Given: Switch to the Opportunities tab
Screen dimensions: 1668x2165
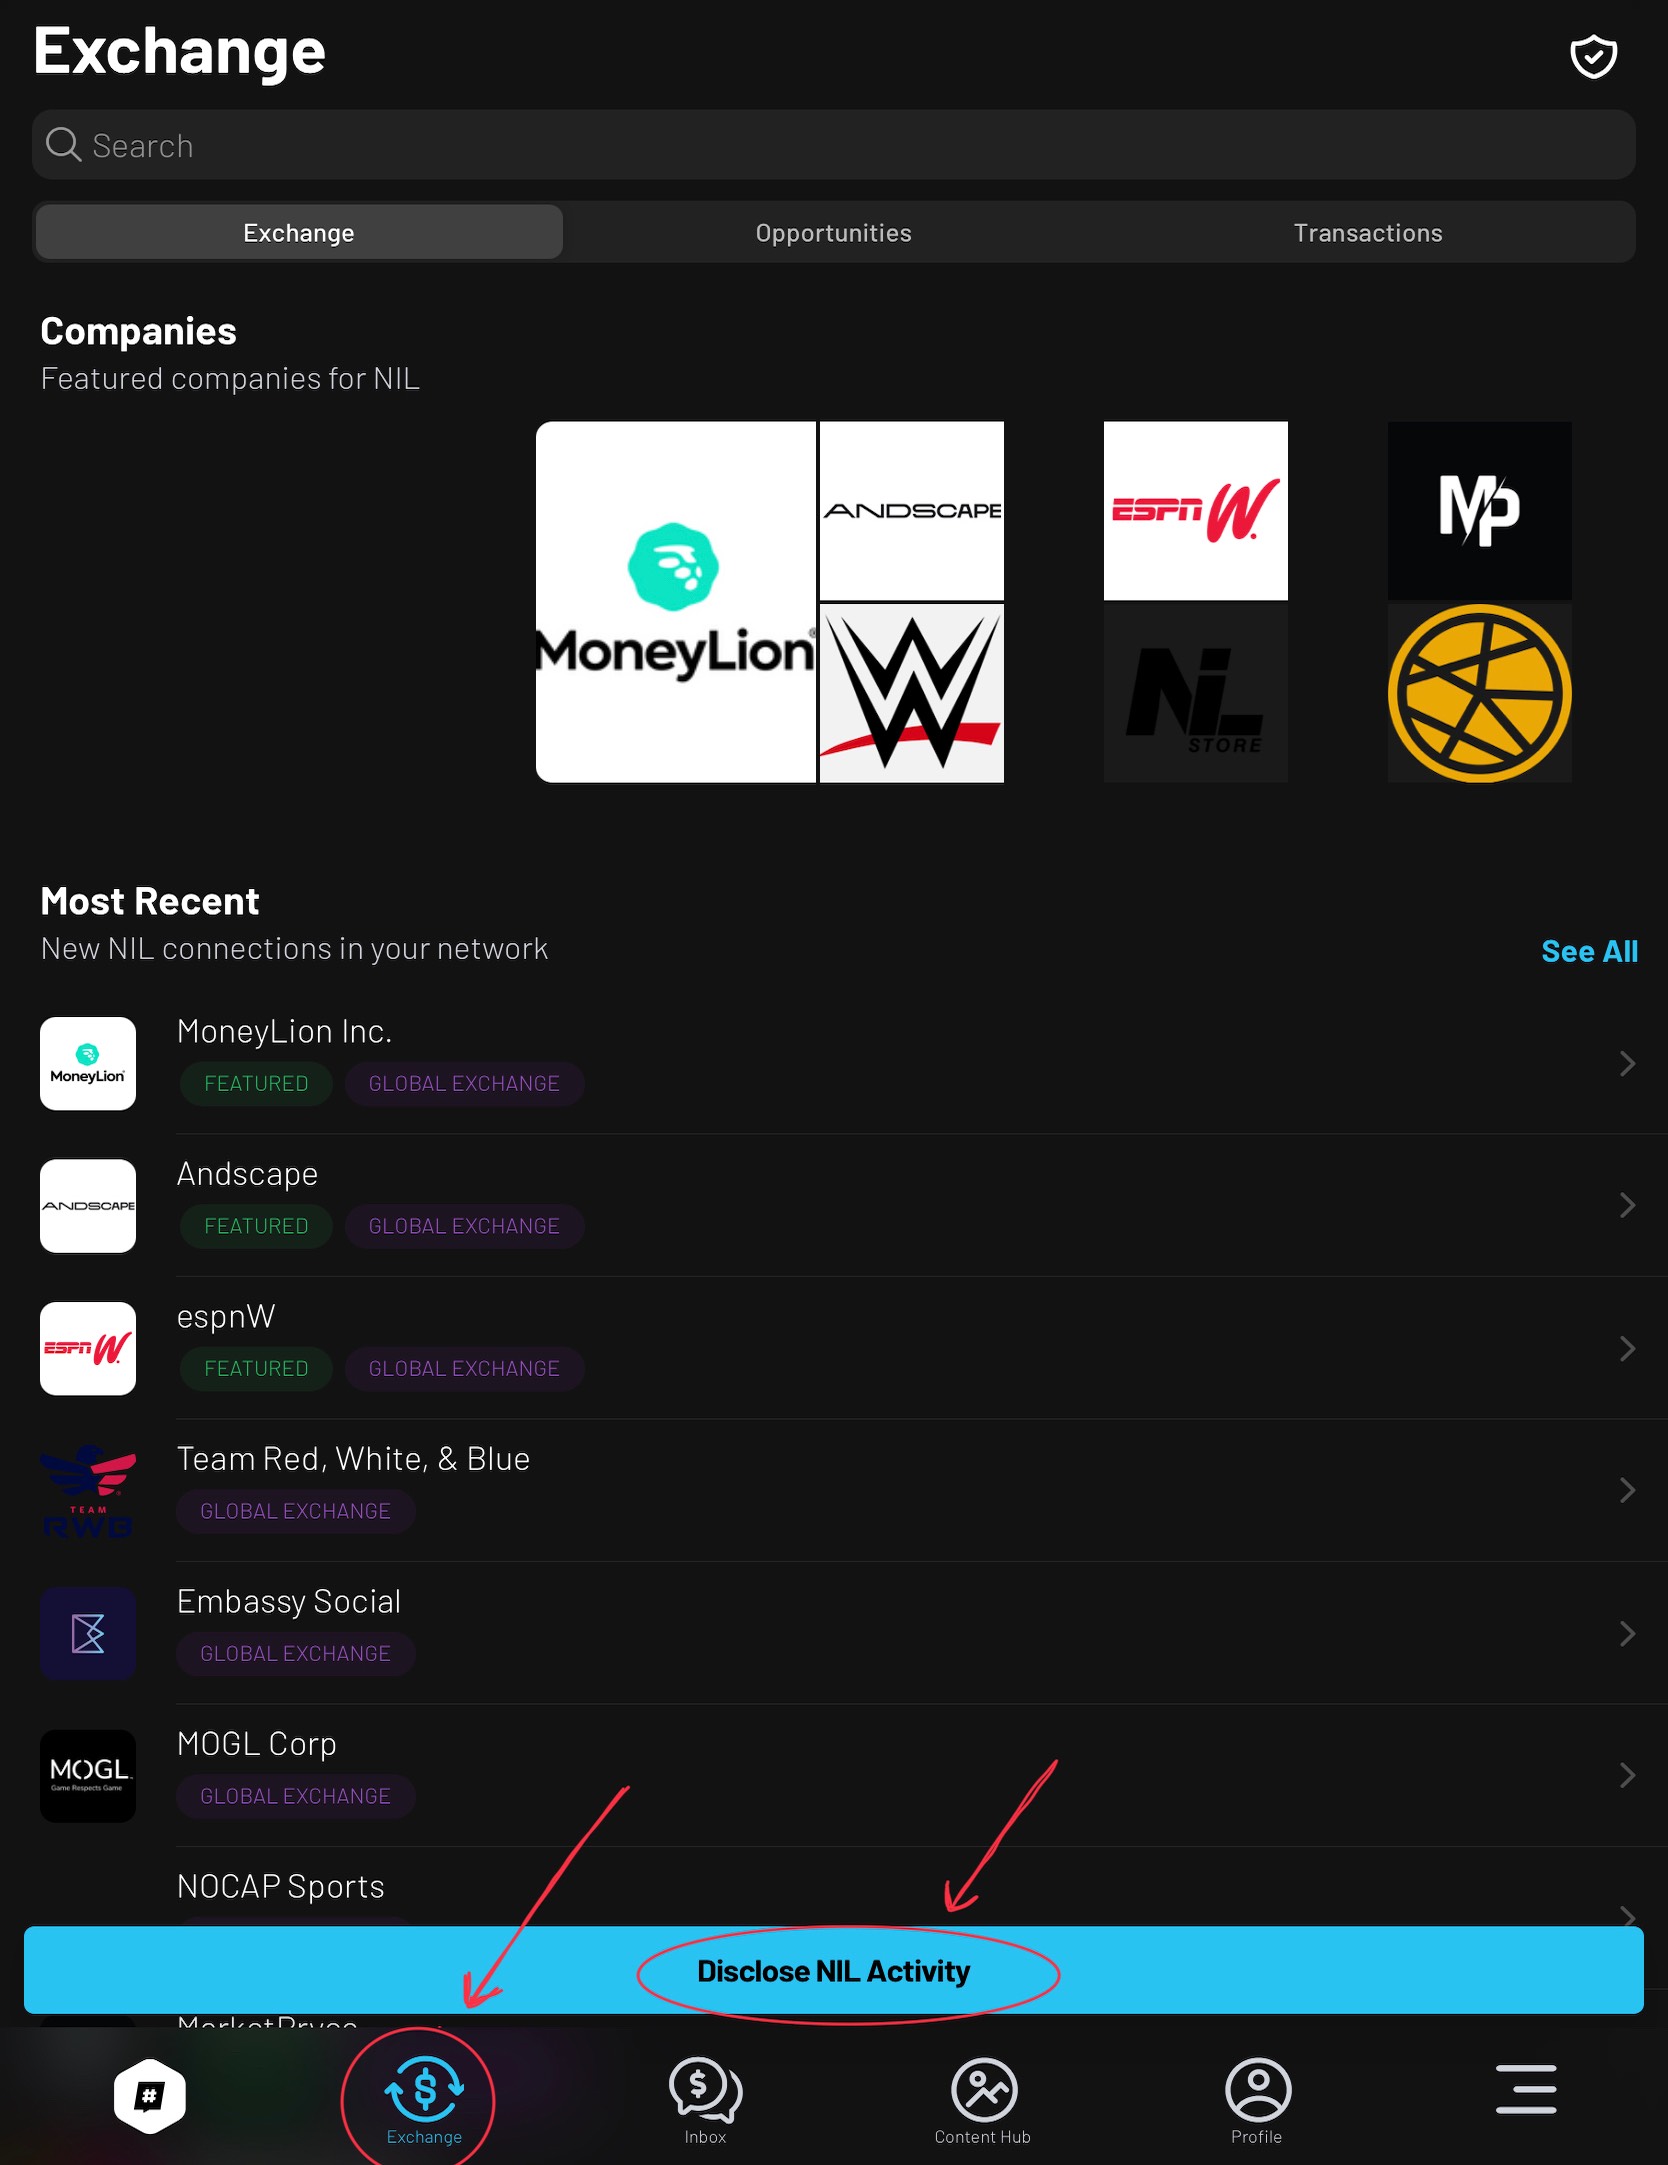Looking at the screenshot, I should click(833, 233).
